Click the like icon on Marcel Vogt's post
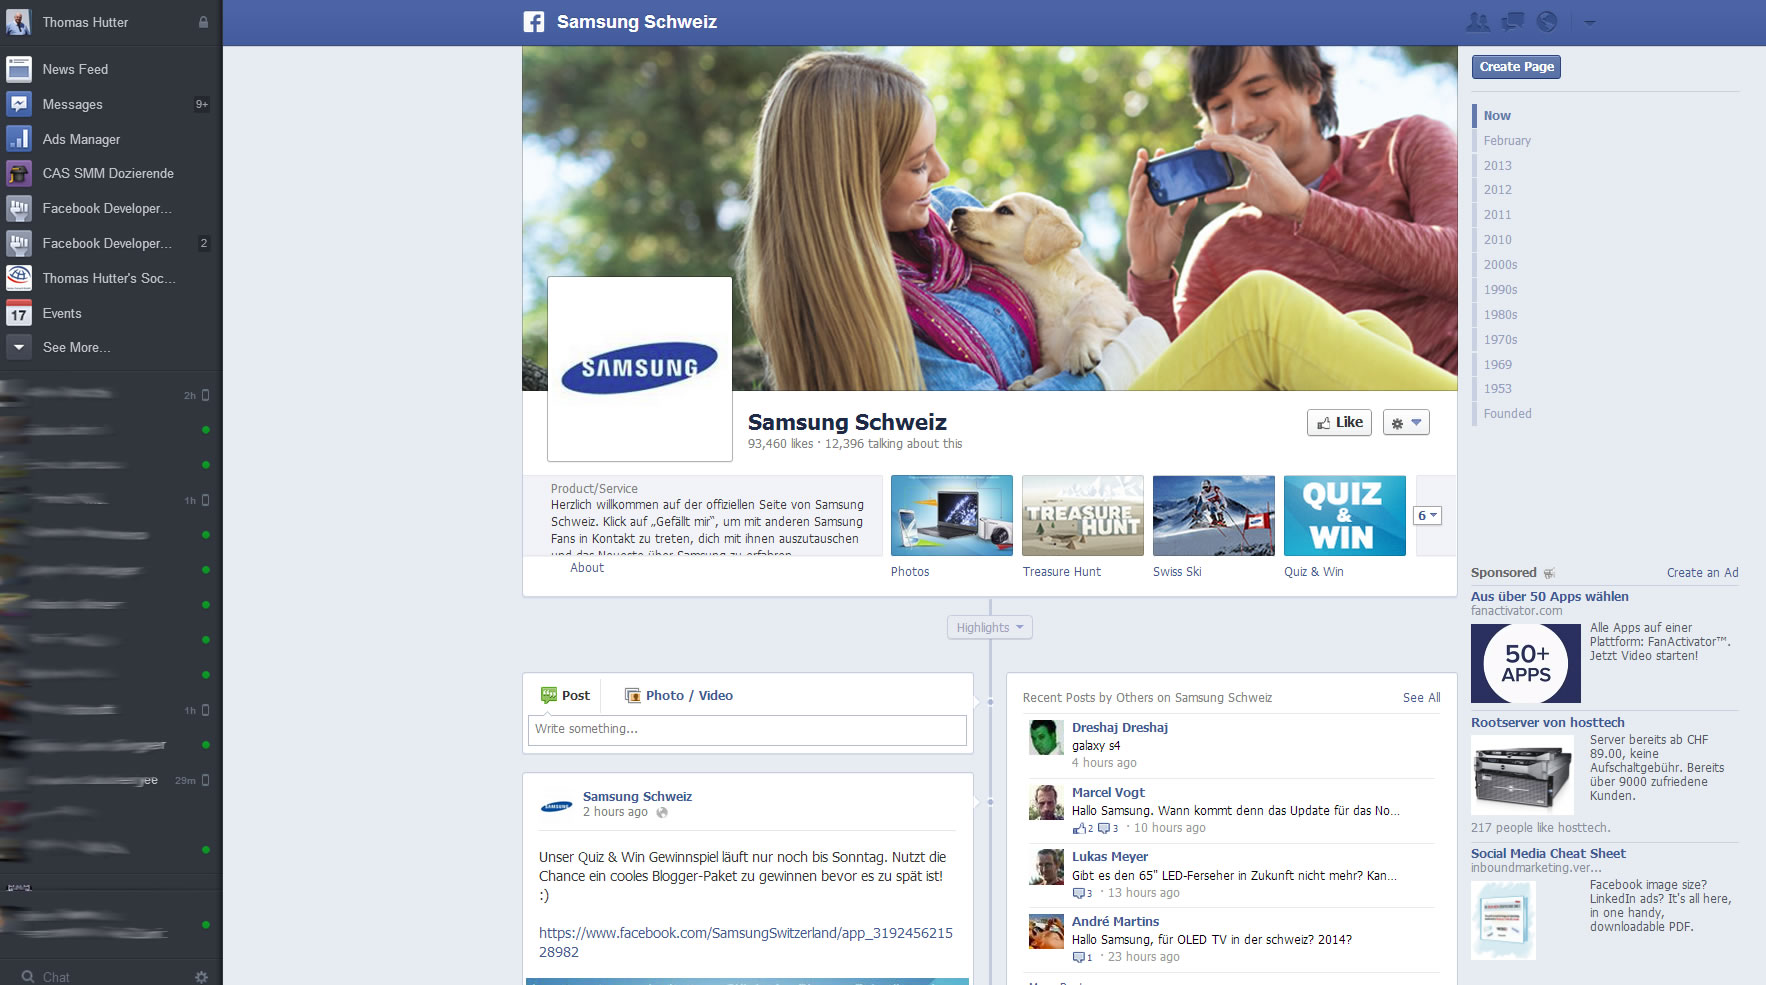The width and height of the screenshot is (1766, 985). click(x=1079, y=828)
